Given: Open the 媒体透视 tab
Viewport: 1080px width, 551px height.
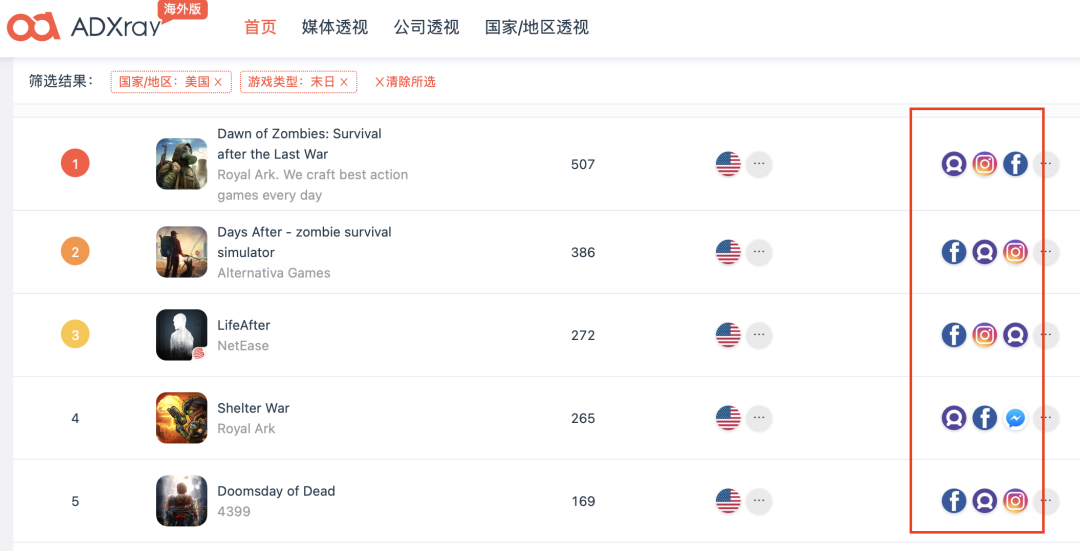Looking at the screenshot, I should pyautogui.click(x=335, y=27).
